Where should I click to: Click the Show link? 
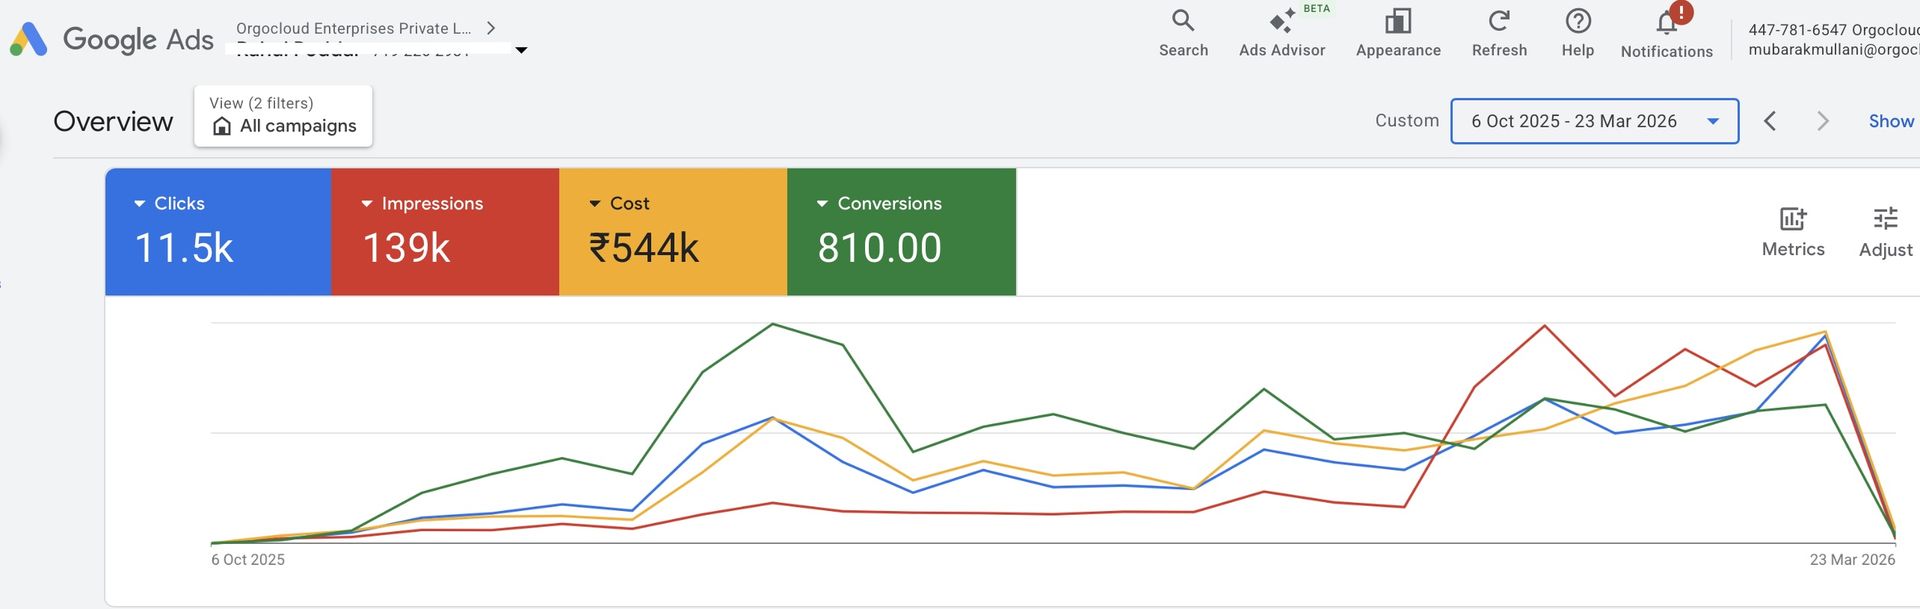[x=1891, y=121]
